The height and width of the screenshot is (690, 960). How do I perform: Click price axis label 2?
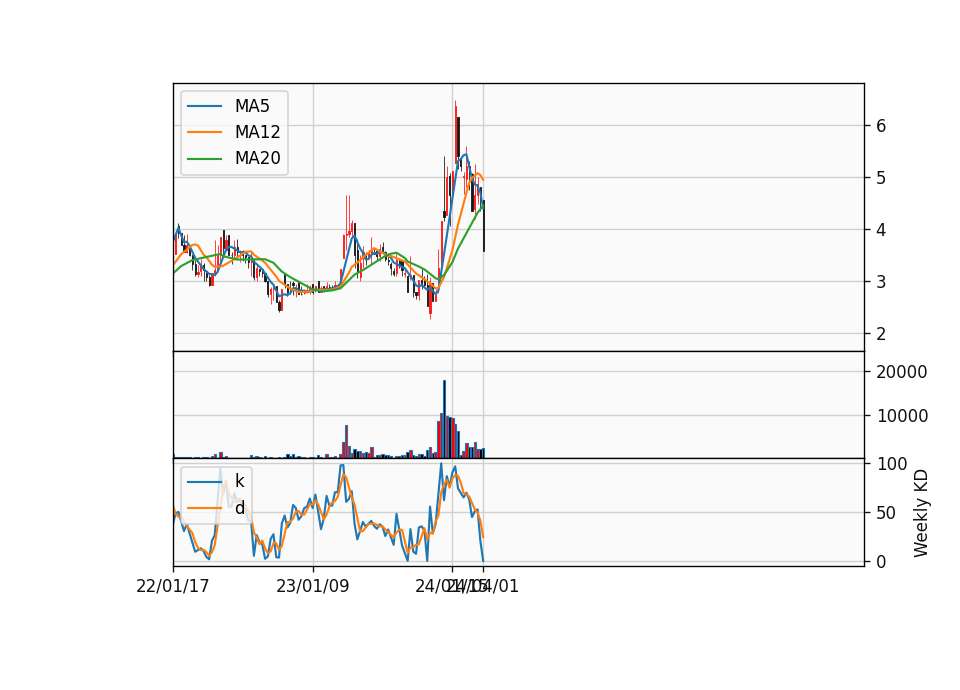881,334
